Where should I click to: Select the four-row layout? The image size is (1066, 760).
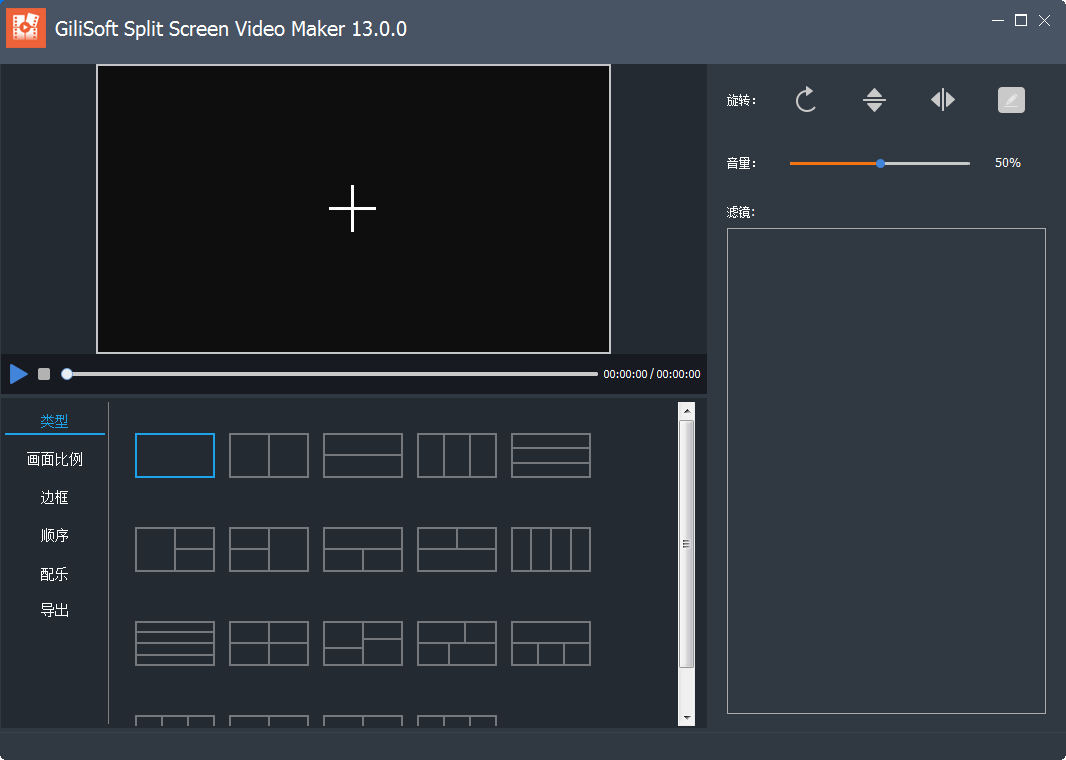click(175, 643)
